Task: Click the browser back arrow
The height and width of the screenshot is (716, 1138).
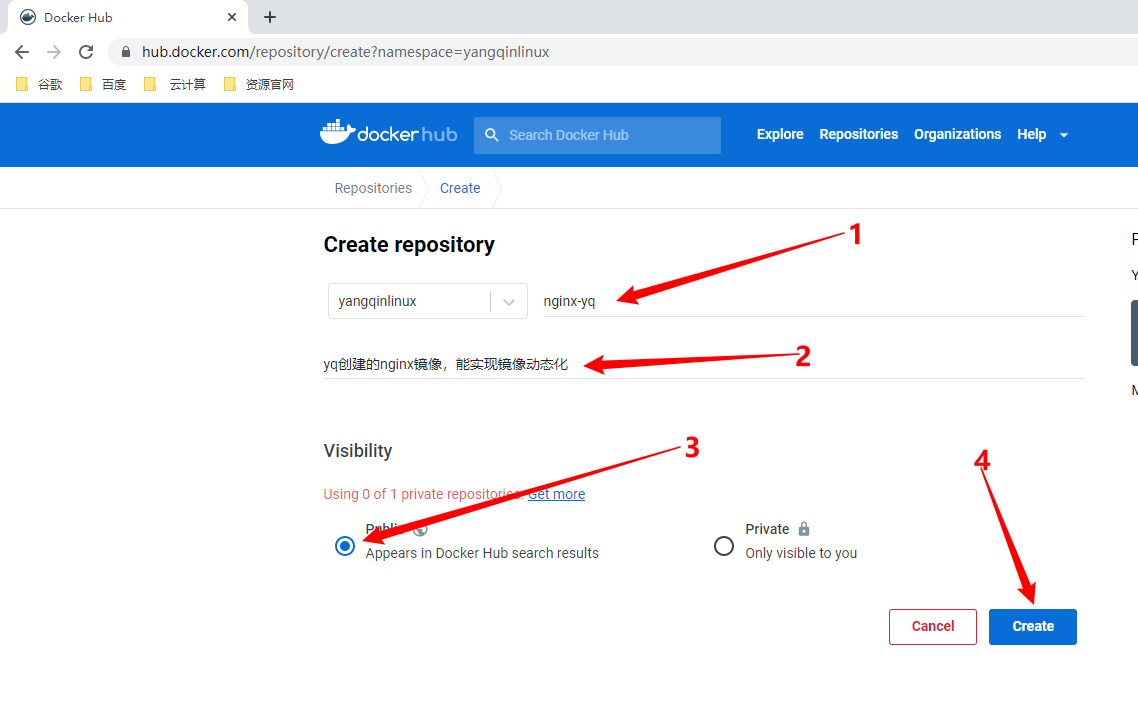Action: pos(22,52)
